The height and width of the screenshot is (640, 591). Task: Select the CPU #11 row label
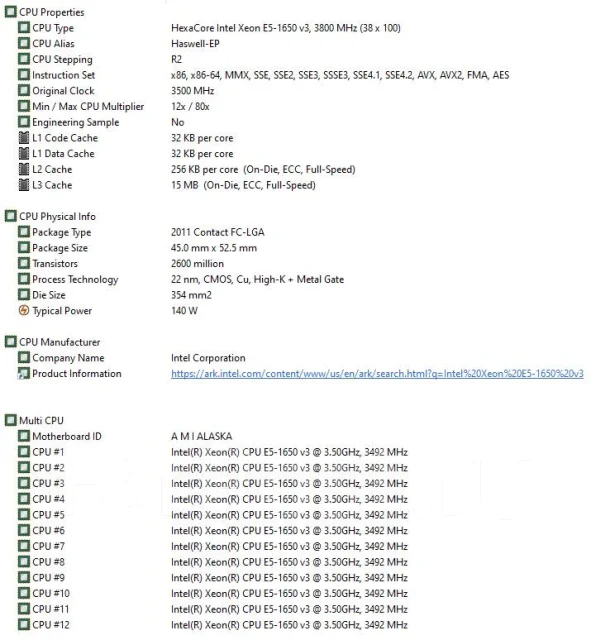click(51, 609)
